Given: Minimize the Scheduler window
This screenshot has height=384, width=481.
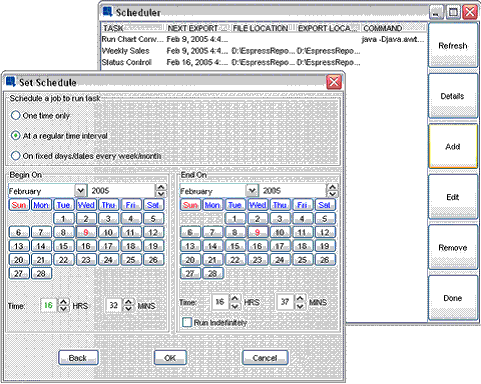Looking at the screenshot, I should (436, 12).
